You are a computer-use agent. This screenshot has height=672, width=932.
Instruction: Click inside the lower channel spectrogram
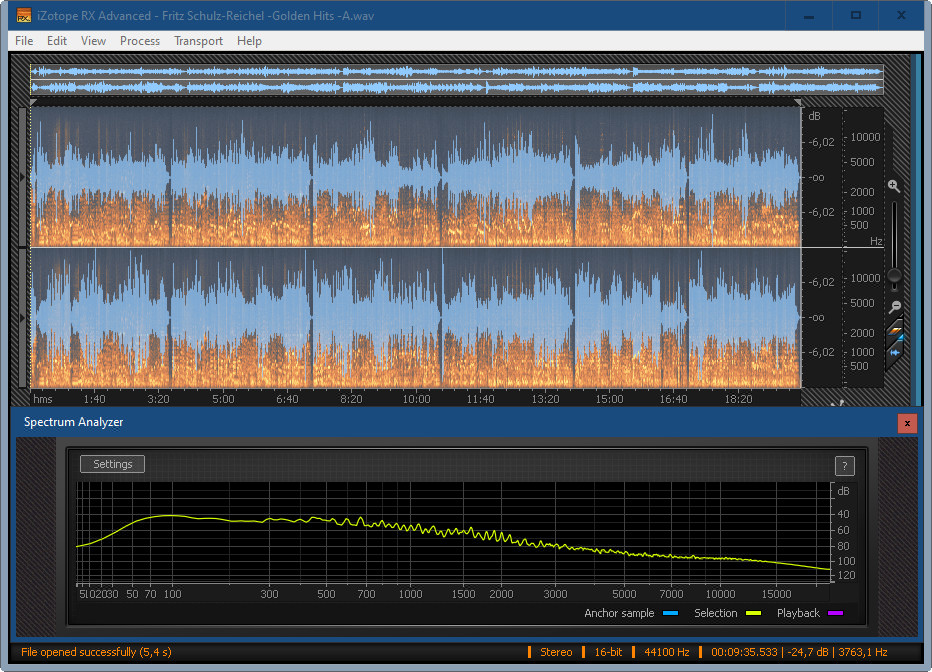415,318
